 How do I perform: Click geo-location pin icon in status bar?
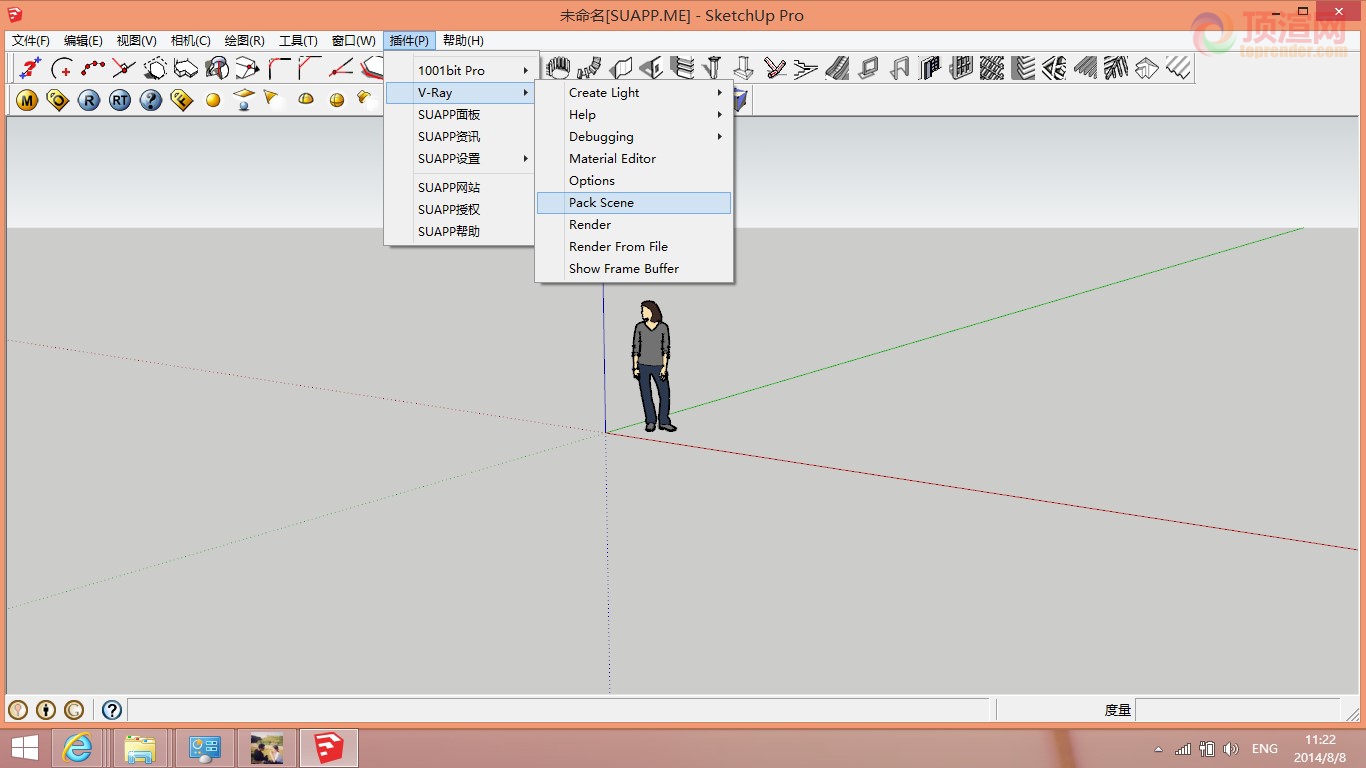[18, 710]
